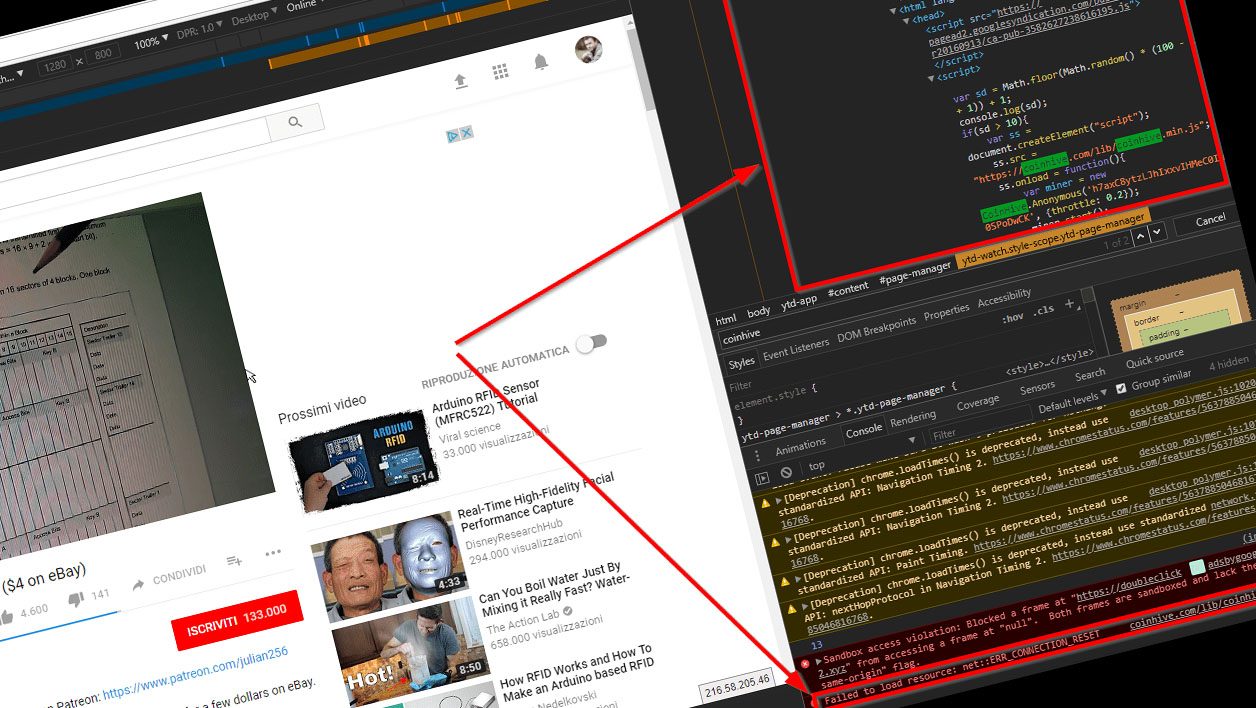Click the AdChoices triangle icon on ad
Screen dimensions: 1256x708
click(x=452, y=135)
